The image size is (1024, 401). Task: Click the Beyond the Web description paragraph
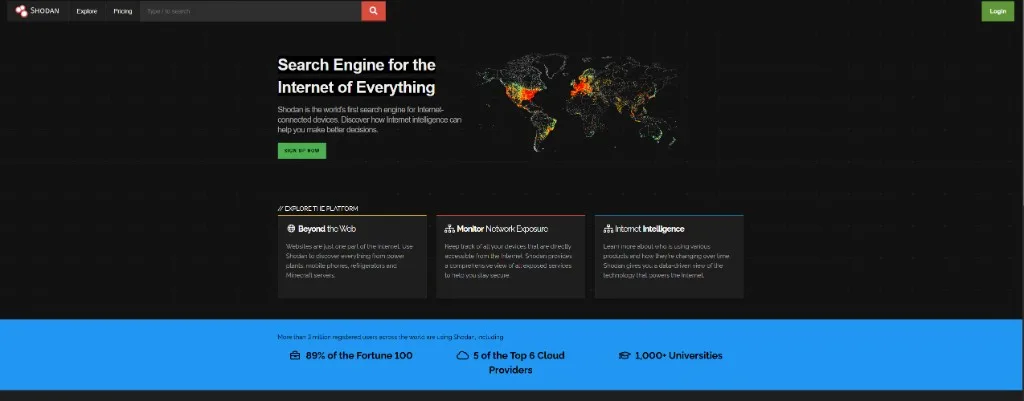(x=349, y=261)
